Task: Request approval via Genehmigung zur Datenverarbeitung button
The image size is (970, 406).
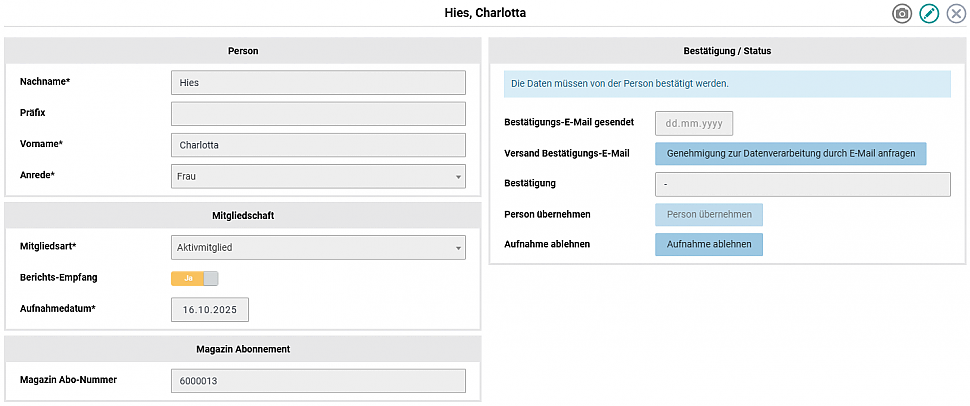Action: [790, 153]
